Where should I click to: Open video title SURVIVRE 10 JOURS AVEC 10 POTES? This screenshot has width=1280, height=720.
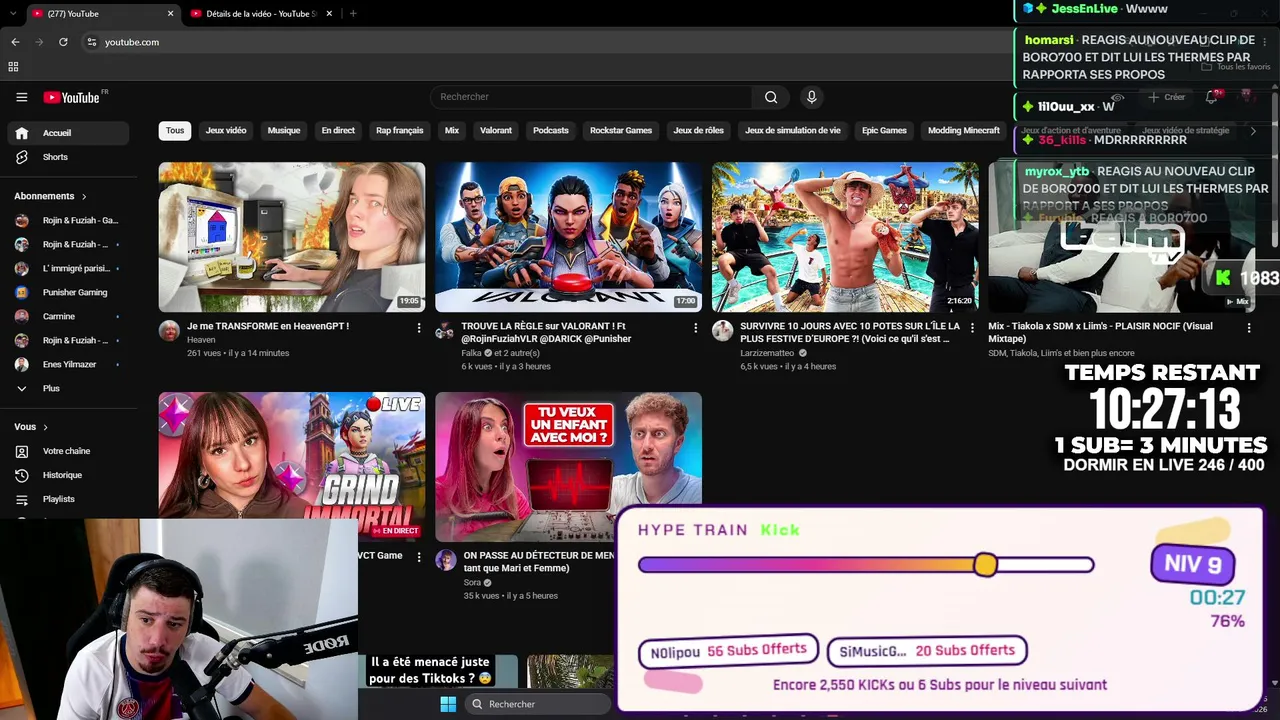pyautogui.click(x=850, y=332)
